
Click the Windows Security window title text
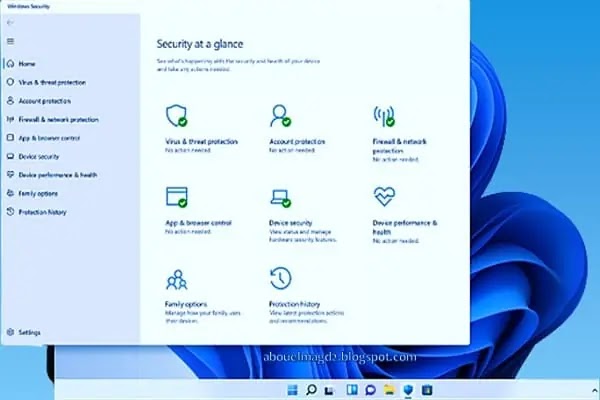pos(28,7)
